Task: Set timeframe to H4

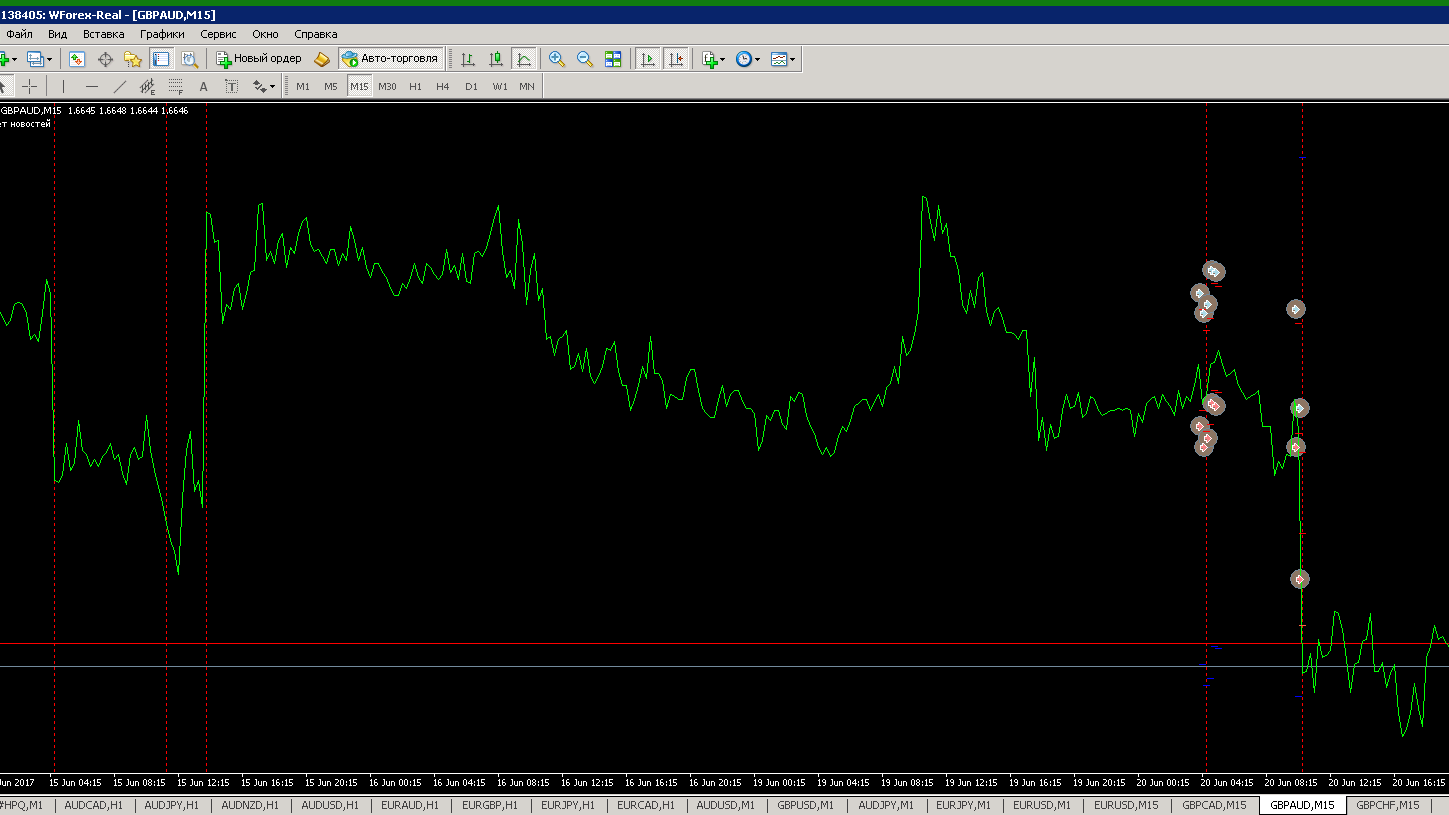Action: pyautogui.click(x=443, y=86)
